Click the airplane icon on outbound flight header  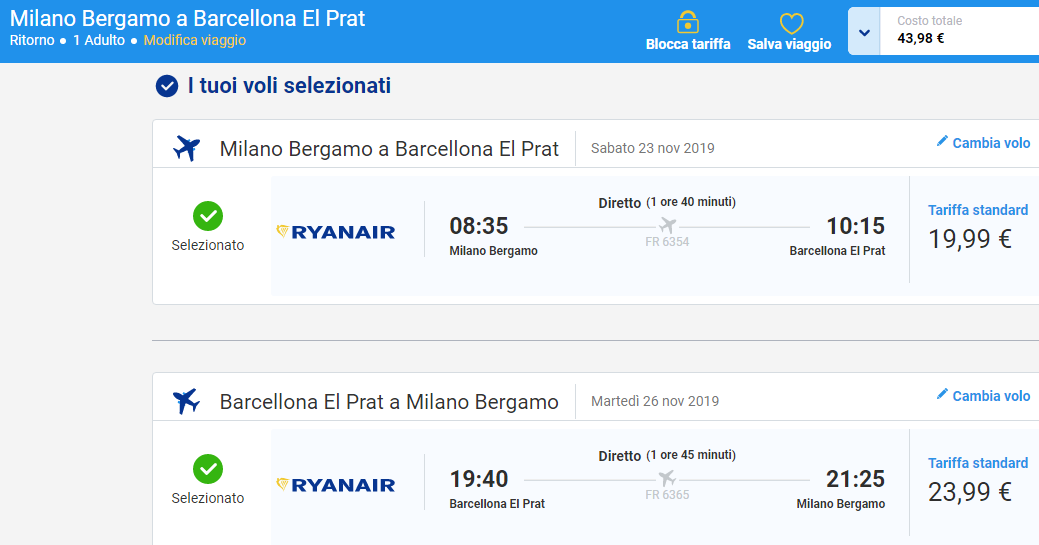[x=187, y=149]
